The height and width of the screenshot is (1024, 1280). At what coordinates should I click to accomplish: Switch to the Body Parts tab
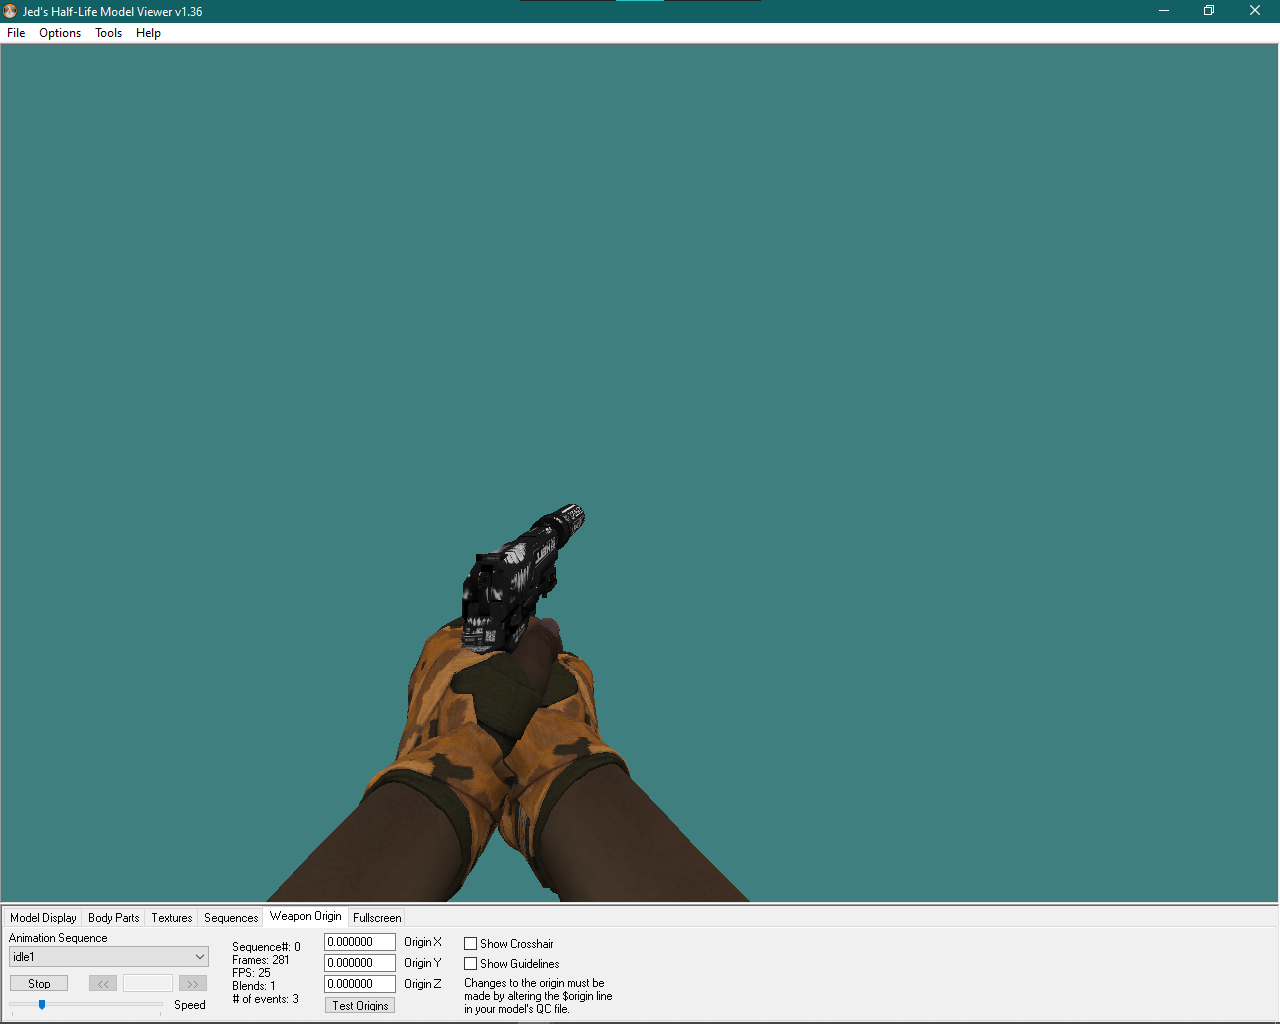click(113, 918)
